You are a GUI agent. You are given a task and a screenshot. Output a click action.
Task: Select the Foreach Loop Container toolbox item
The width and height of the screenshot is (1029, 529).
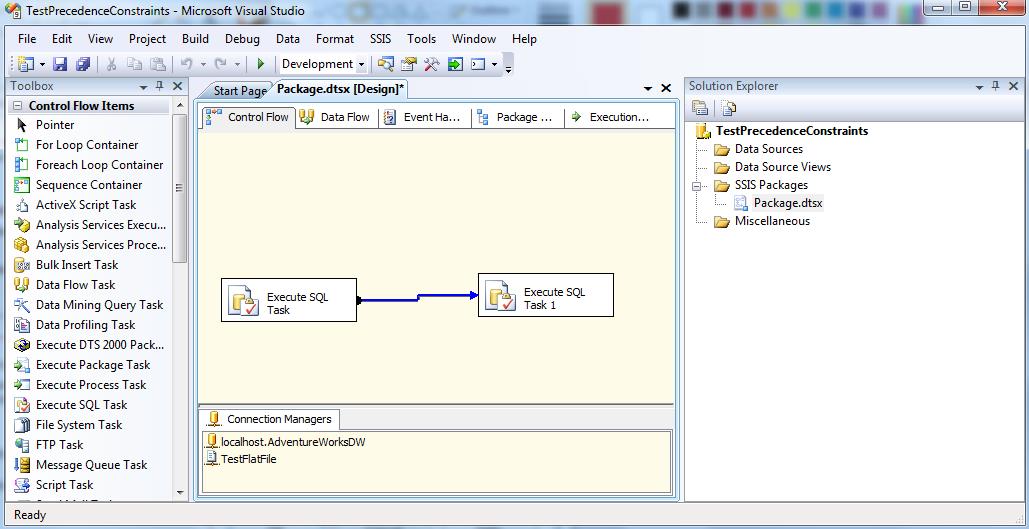tap(99, 165)
